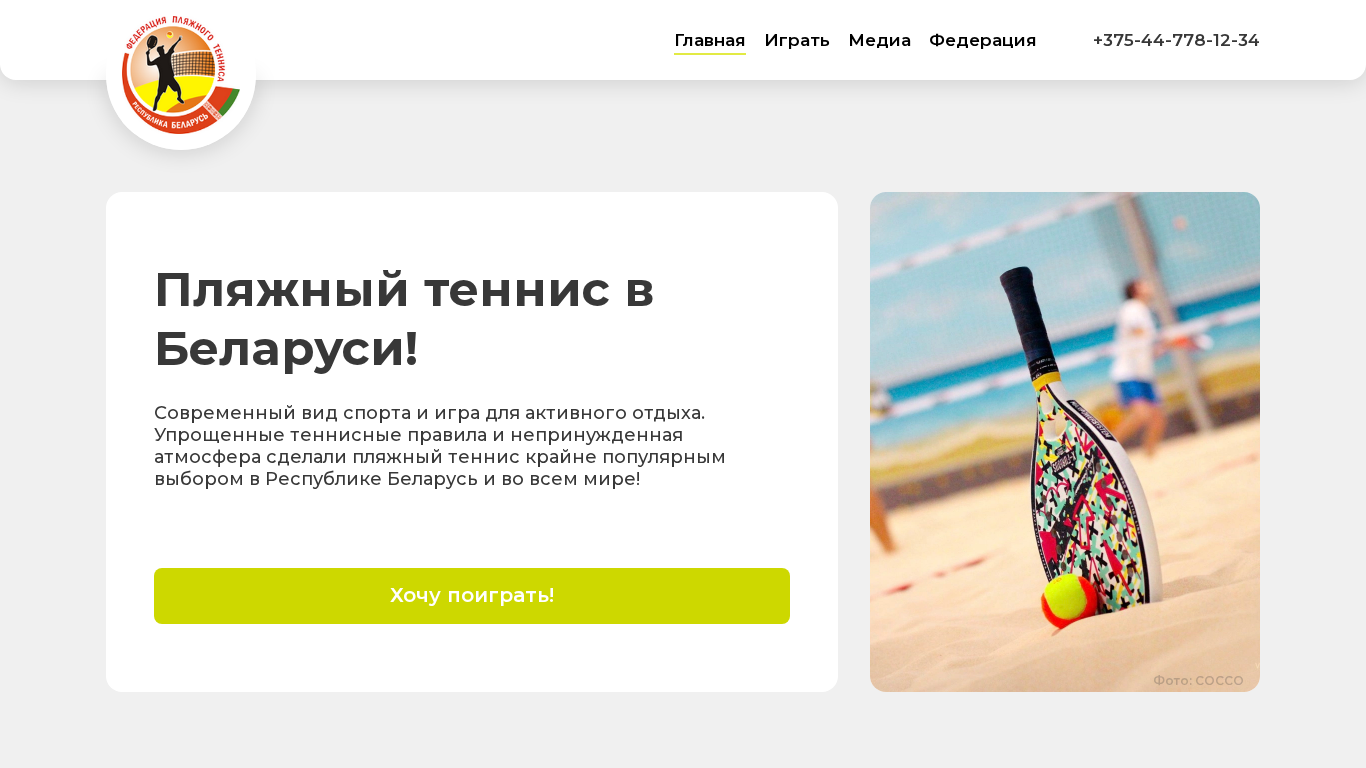
Task: Open the beach racket photo
Action: [x=1065, y=442]
